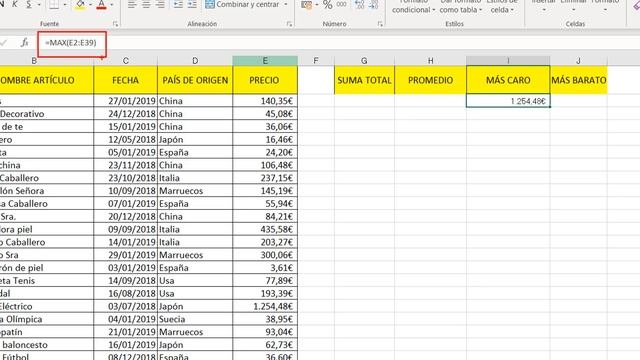Open Combinar y centrar dropdown arrow
This screenshot has height=360, width=640.
tap(286, 4)
